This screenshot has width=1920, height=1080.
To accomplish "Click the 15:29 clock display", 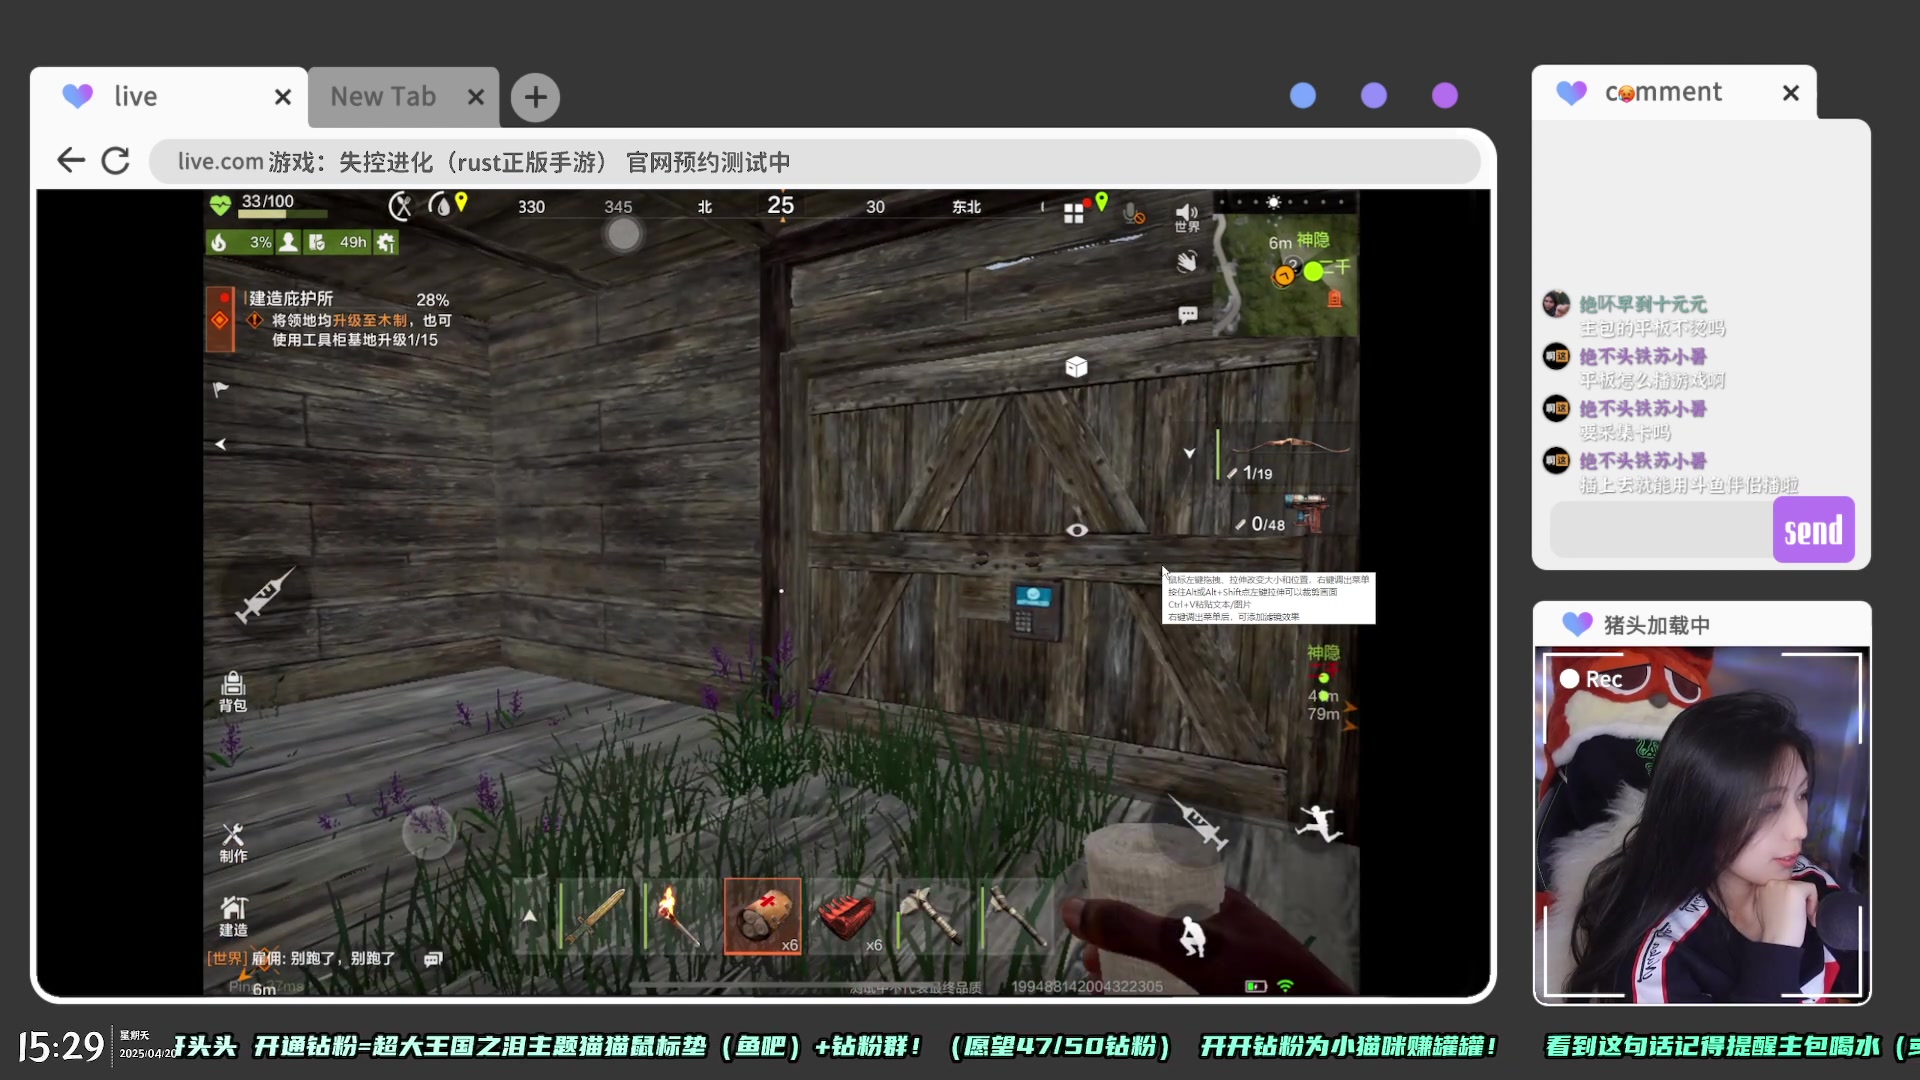I will point(61,1047).
